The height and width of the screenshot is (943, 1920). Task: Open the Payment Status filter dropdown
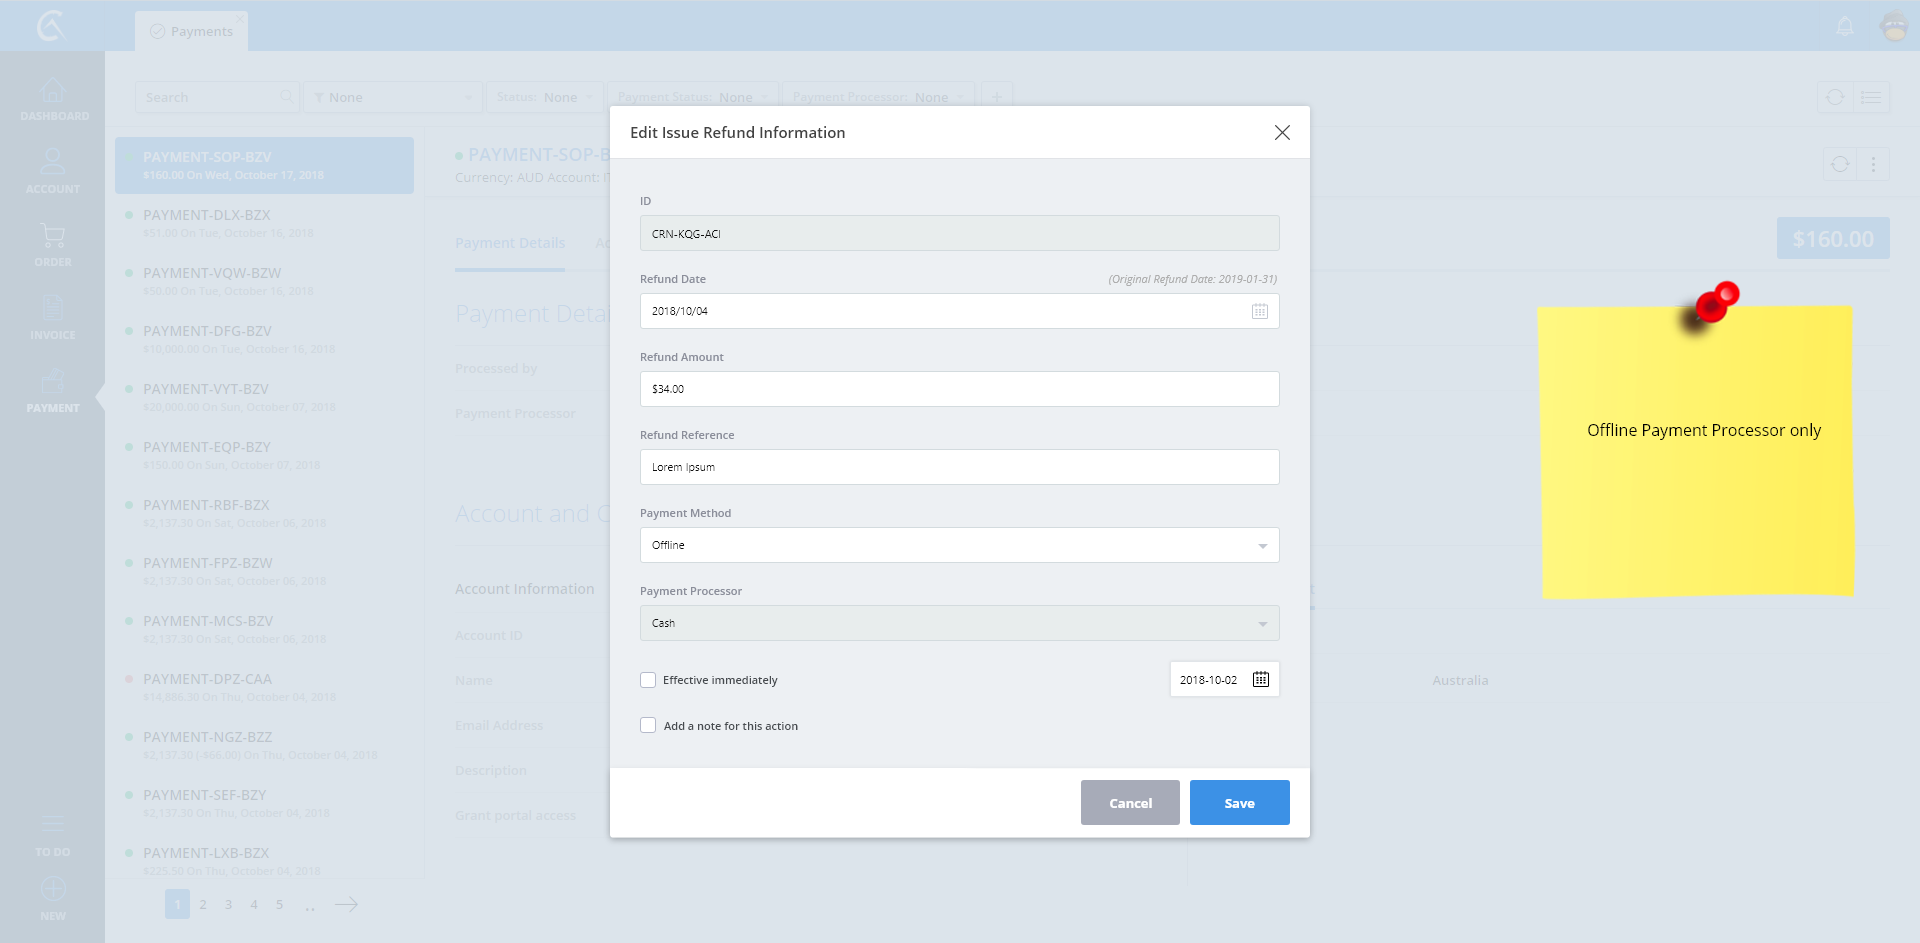point(692,97)
